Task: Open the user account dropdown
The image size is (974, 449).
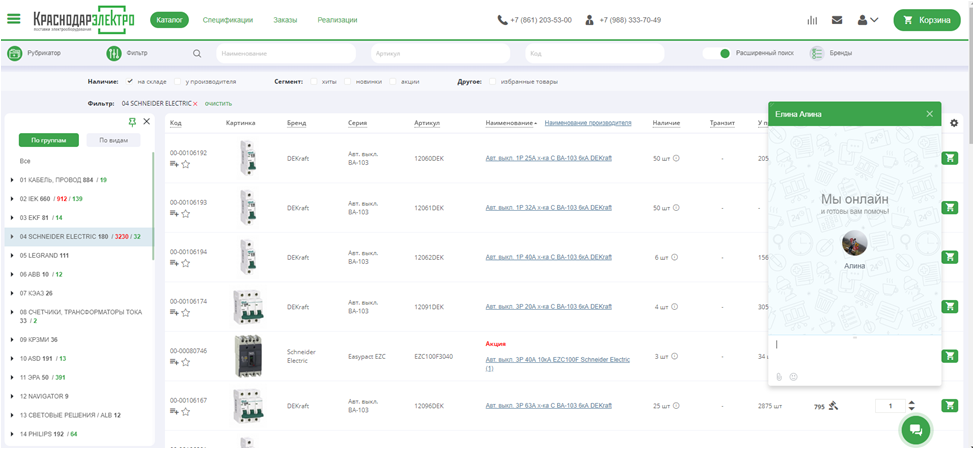Action: pos(868,20)
